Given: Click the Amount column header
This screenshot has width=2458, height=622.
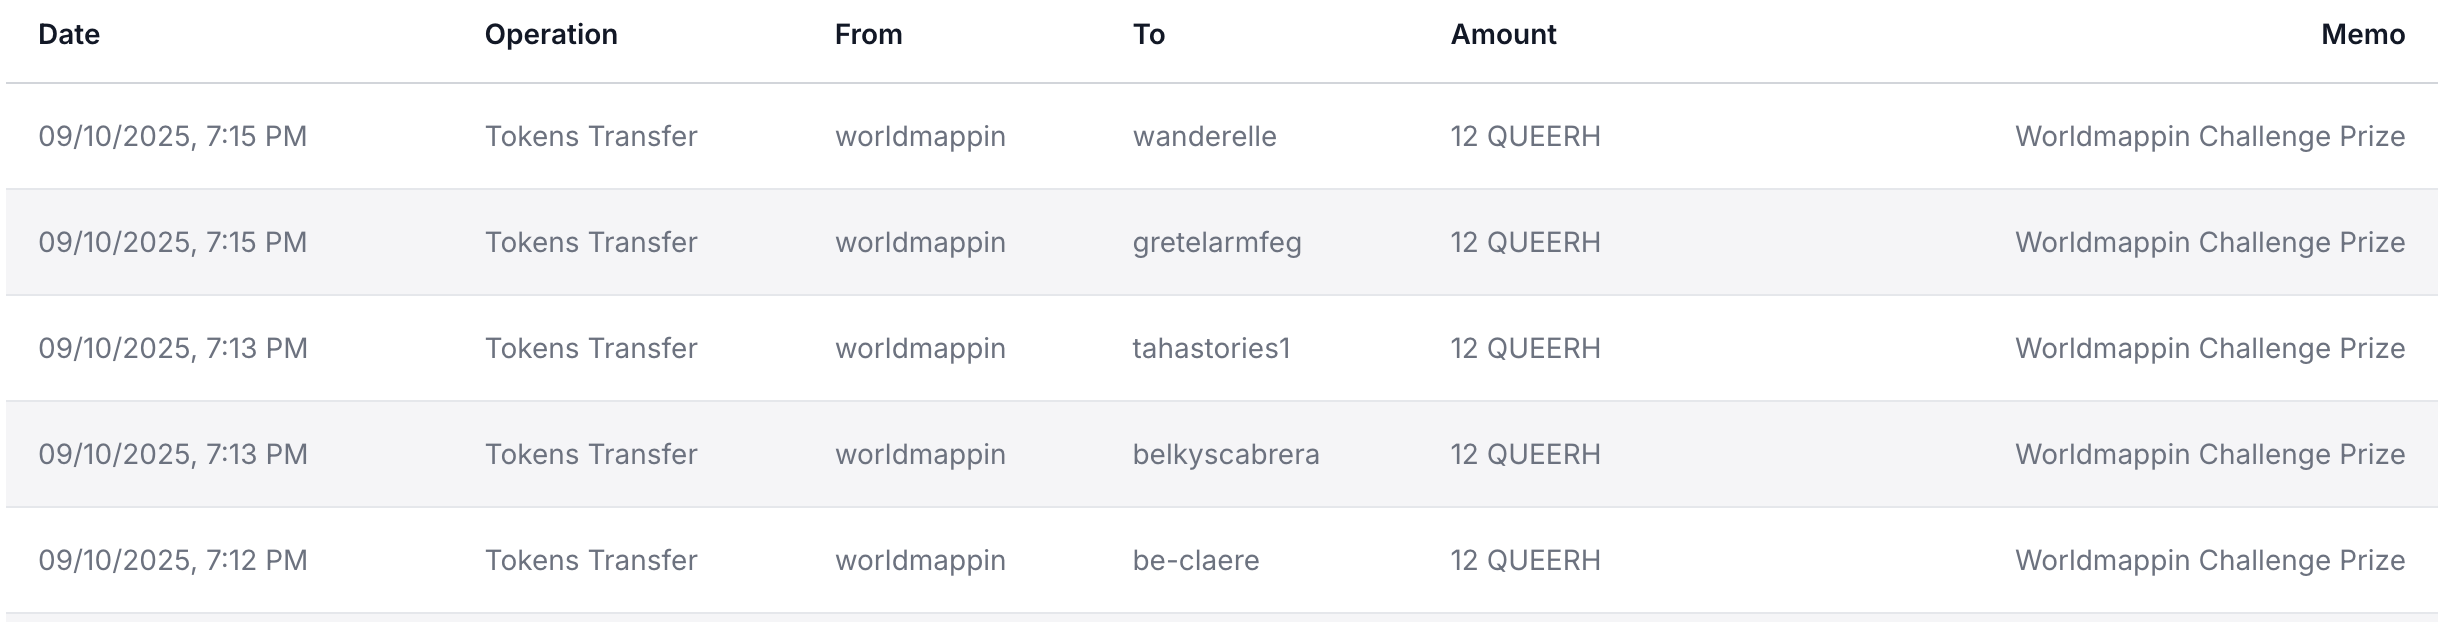Looking at the screenshot, I should pyautogui.click(x=1503, y=35).
